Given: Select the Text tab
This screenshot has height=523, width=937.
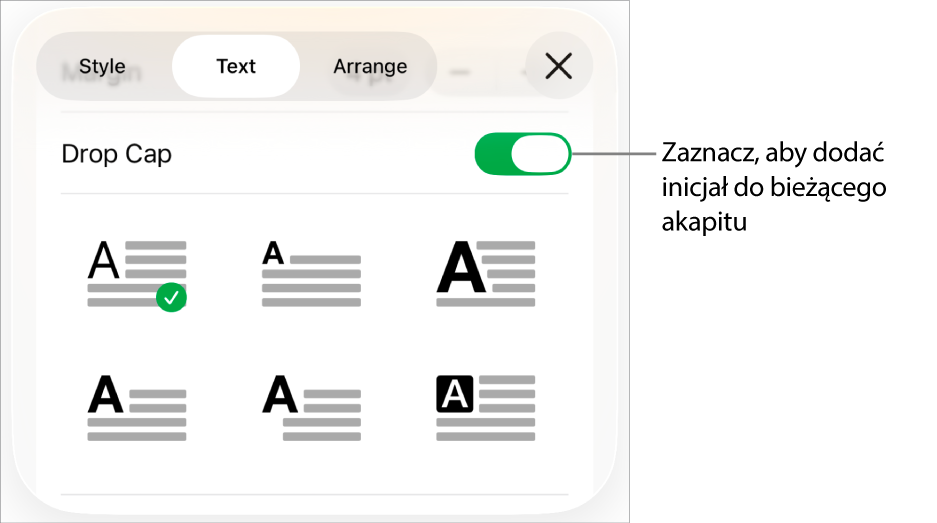Looking at the screenshot, I should (x=236, y=67).
